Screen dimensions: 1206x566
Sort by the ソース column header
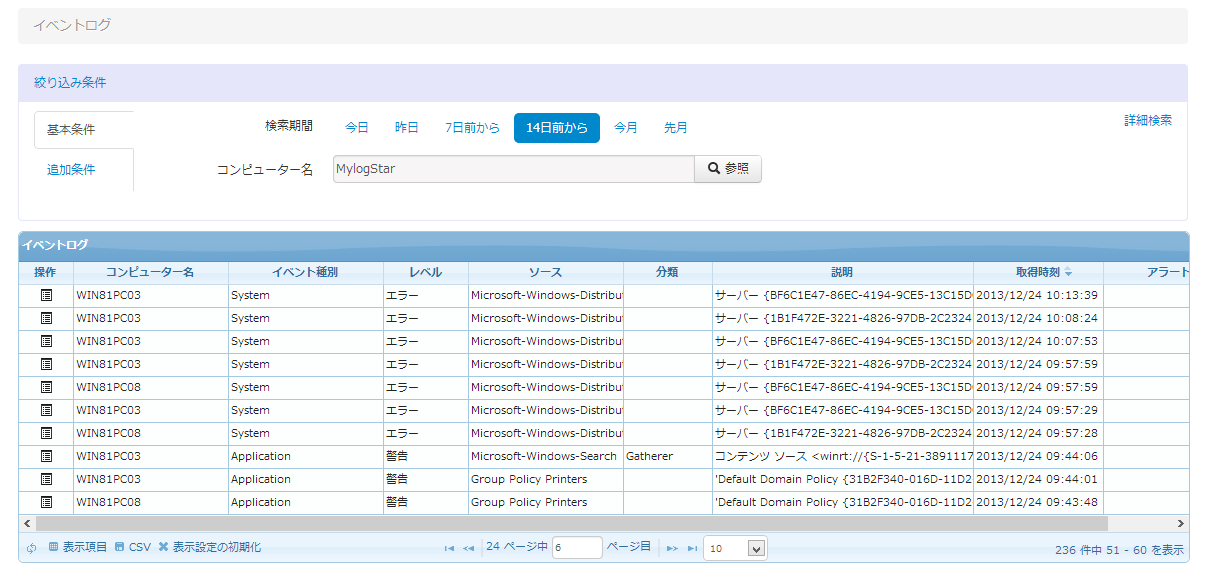tap(545, 272)
